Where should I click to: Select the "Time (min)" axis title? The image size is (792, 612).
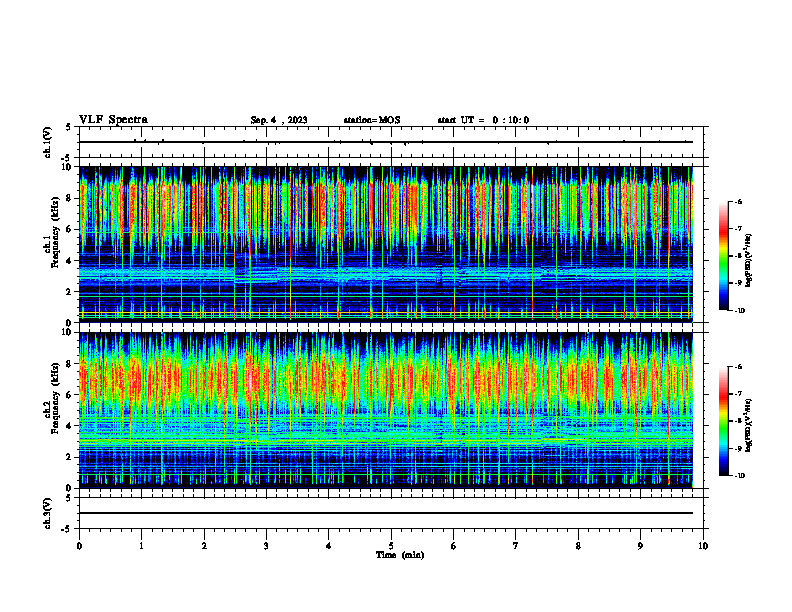click(400, 555)
